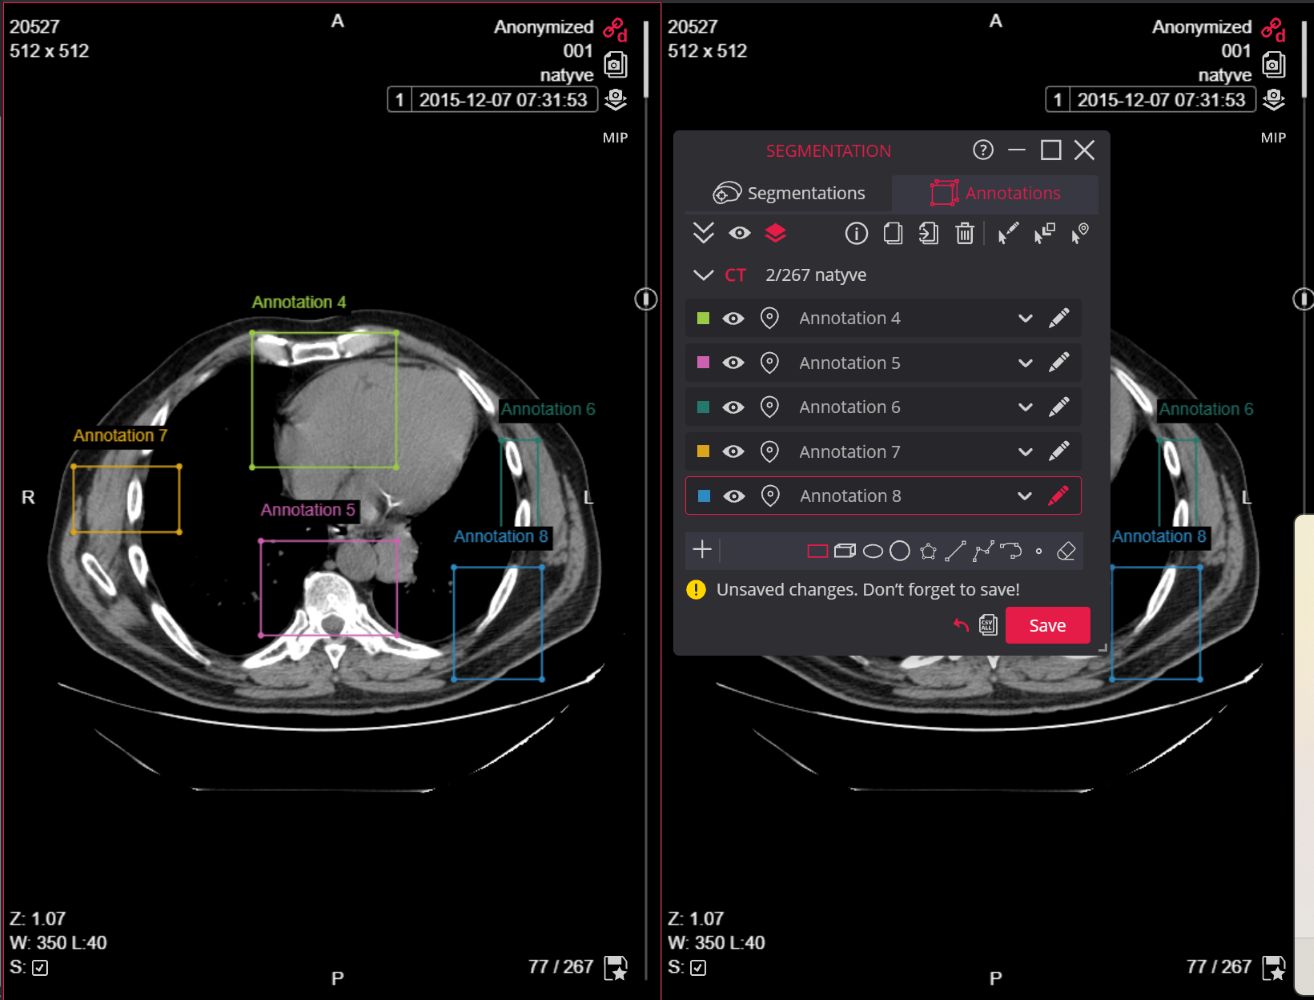Edit Annotation 4 with pencil icon
1314x1000 pixels.
tap(1059, 318)
